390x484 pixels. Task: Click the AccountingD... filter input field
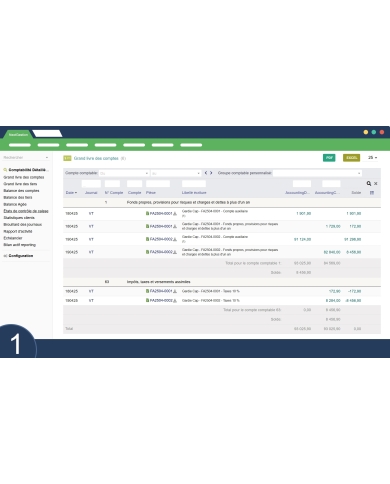[x=302, y=184]
